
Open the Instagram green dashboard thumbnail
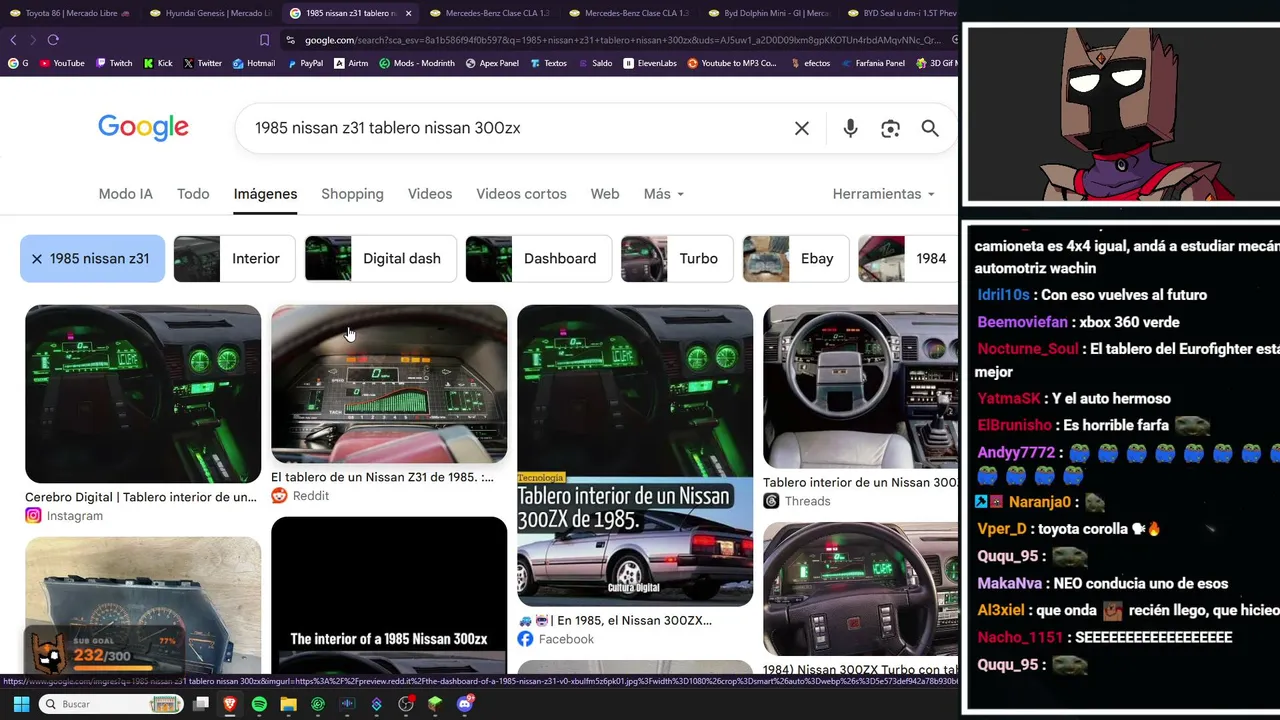(143, 394)
